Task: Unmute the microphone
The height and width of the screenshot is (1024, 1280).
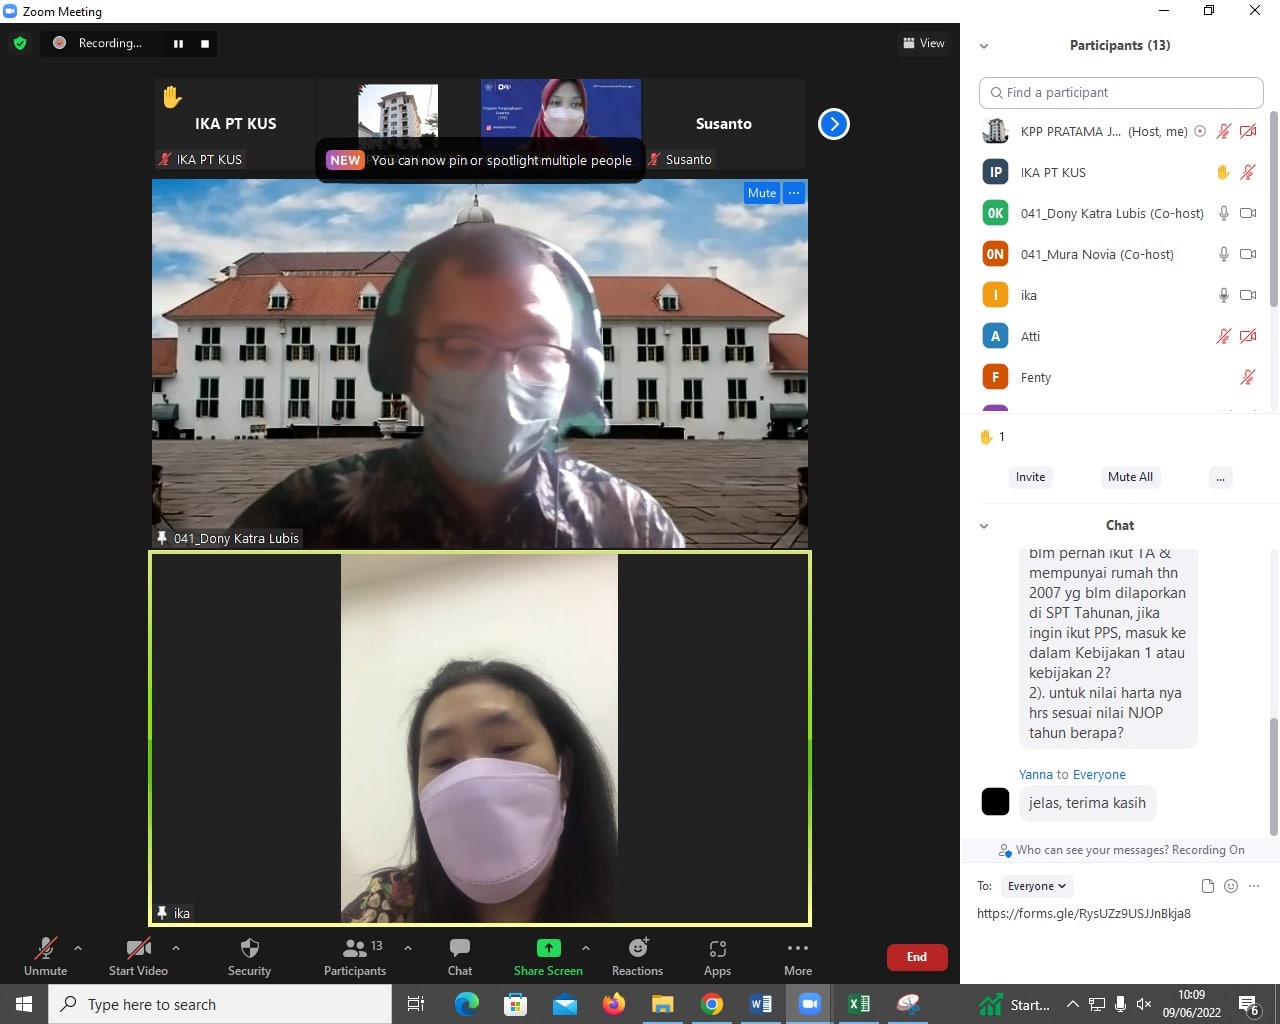Action: pyautogui.click(x=45, y=948)
